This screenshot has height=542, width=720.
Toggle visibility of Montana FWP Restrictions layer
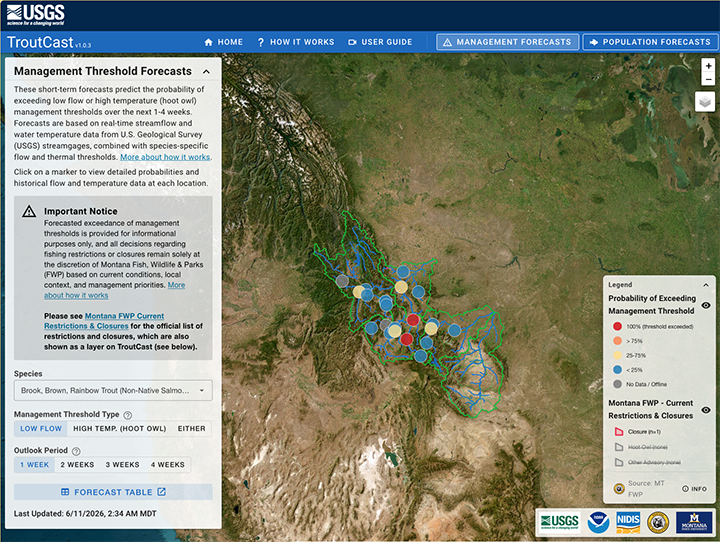(706, 410)
